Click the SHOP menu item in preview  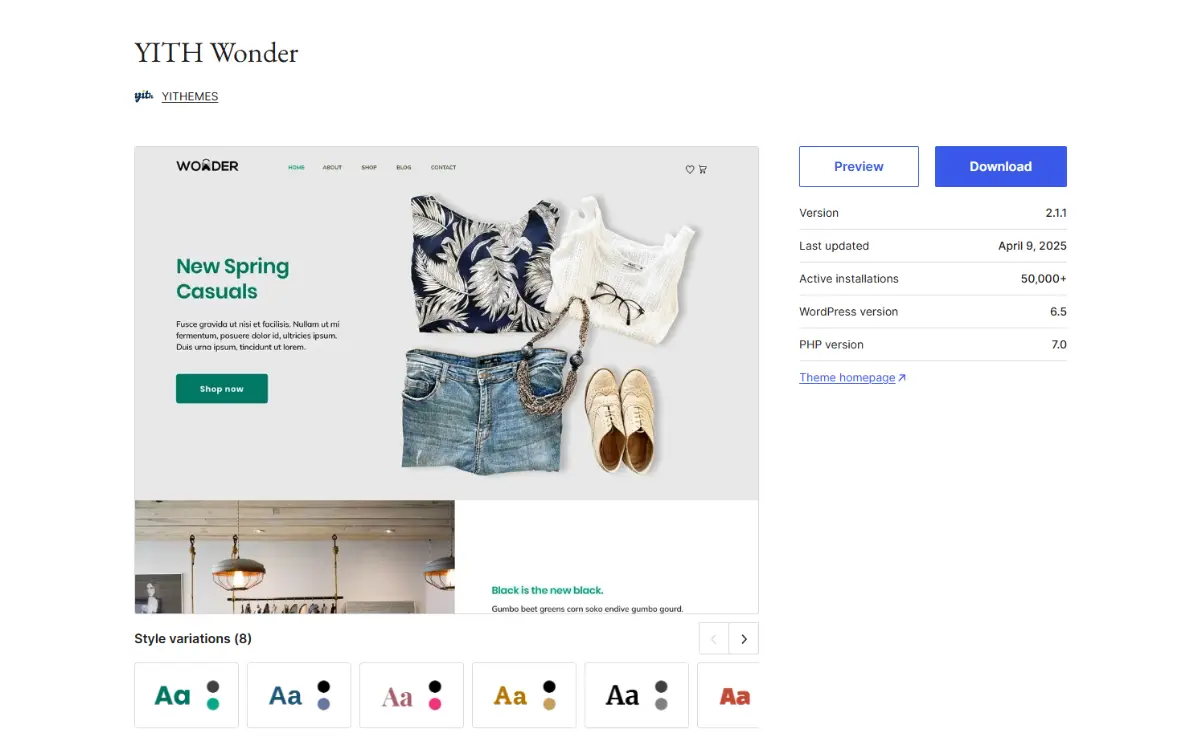tap(369, 168)
